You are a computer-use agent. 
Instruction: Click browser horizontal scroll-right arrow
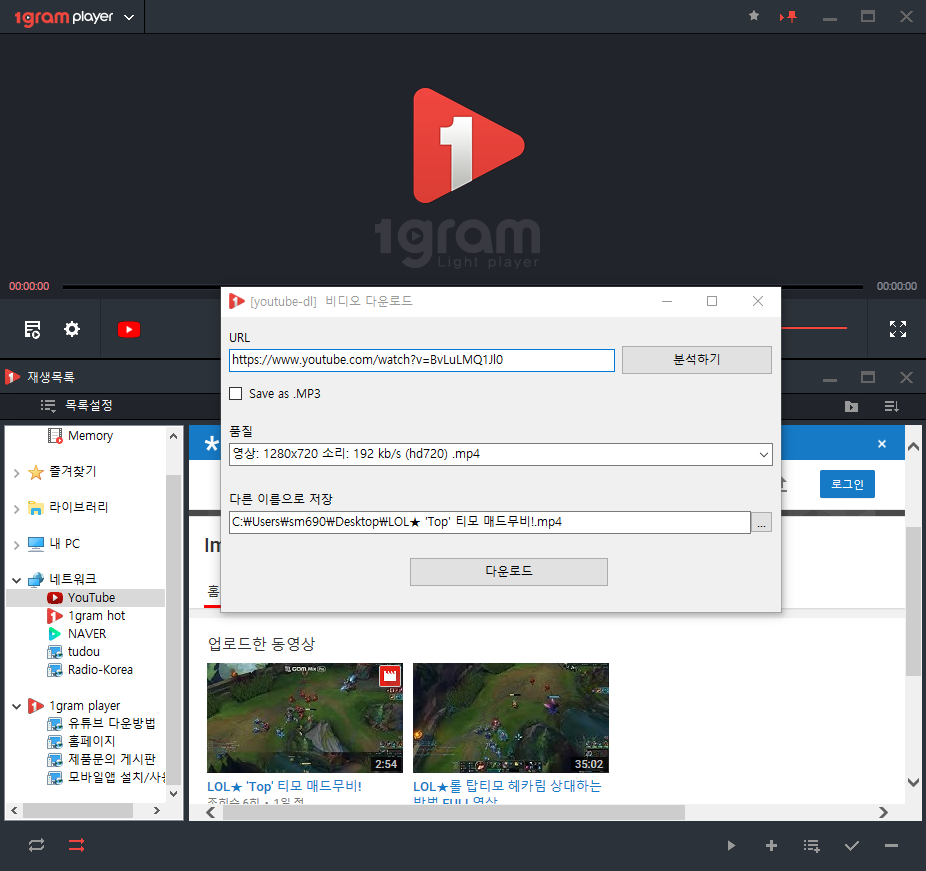click(883, 813)
